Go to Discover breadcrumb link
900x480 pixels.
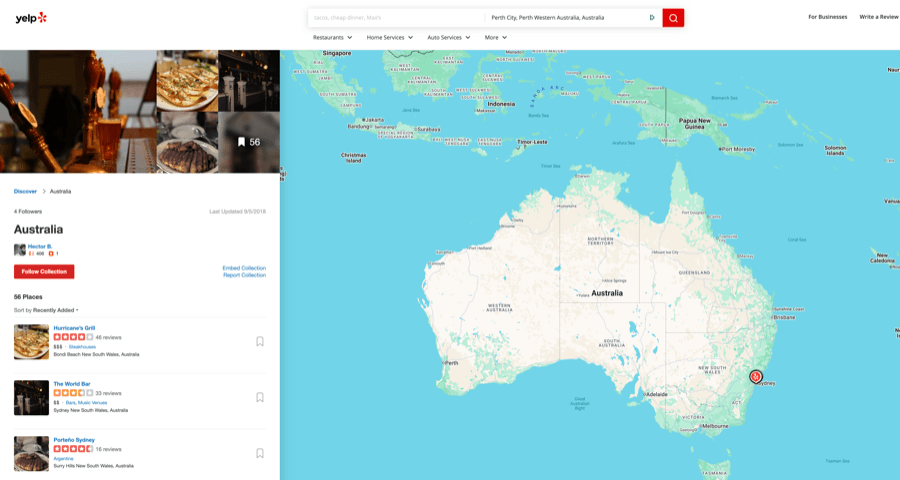pos(25,191)
